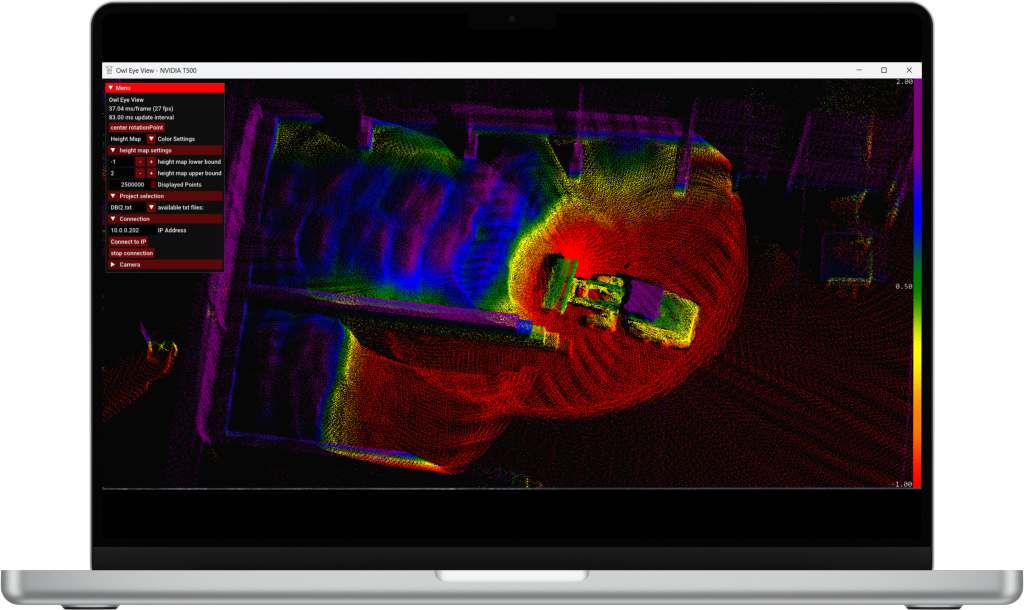Open the available txt files dropdown showing DBI2.txt

click(151, 207)
